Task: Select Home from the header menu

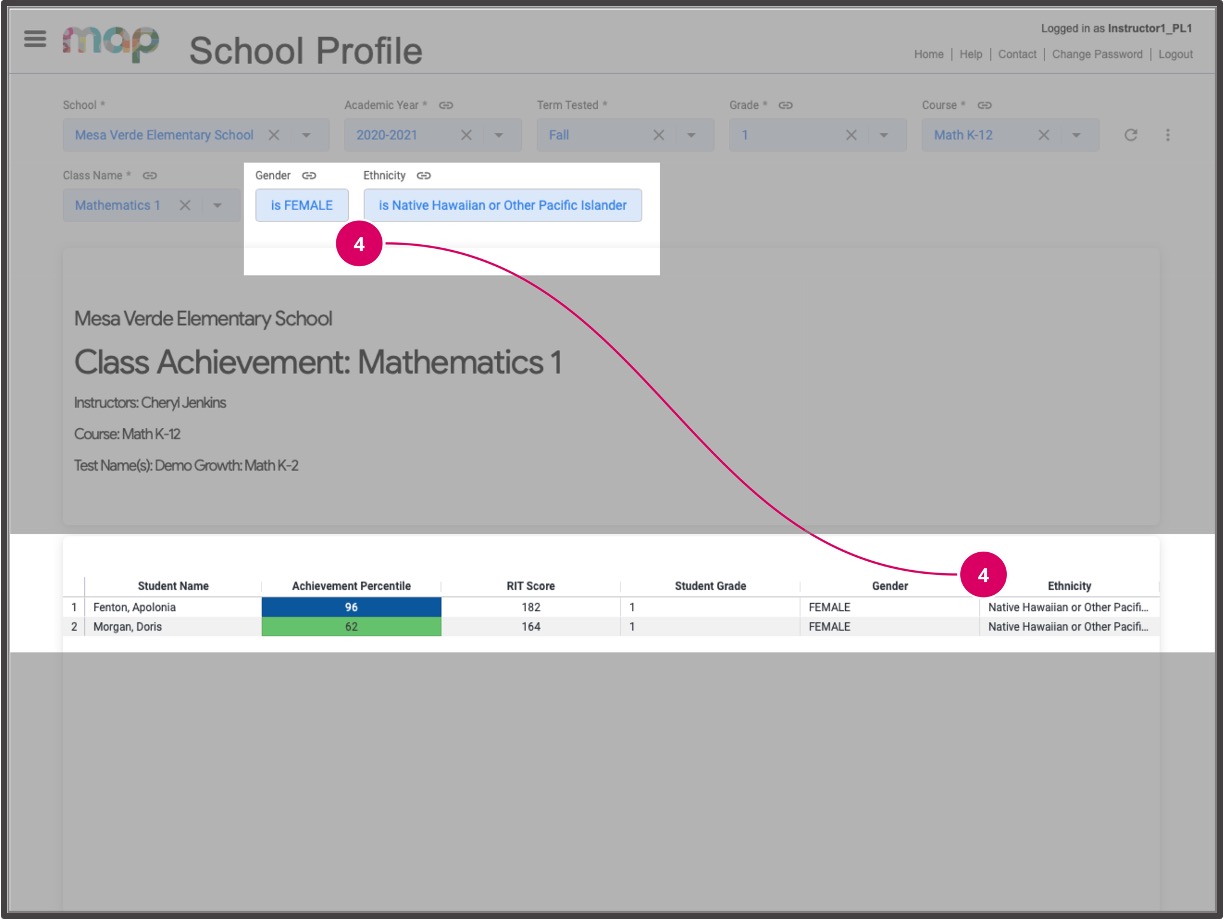Action: [929, 54]
